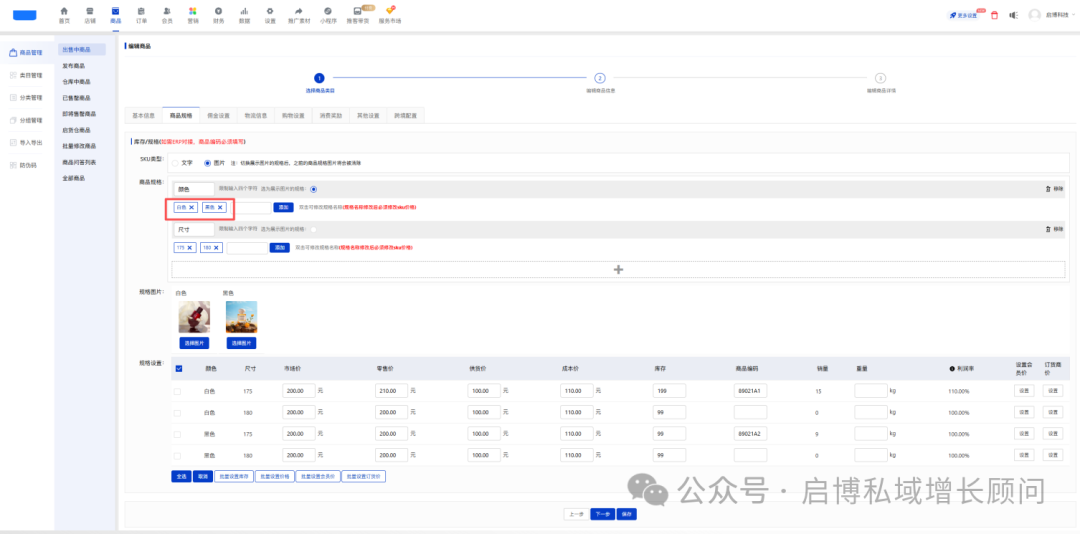Screen dimensions: 1080x534
Task: Click the 上一步 previous step button
Action: pyautogui.click(x=576, y=514)
